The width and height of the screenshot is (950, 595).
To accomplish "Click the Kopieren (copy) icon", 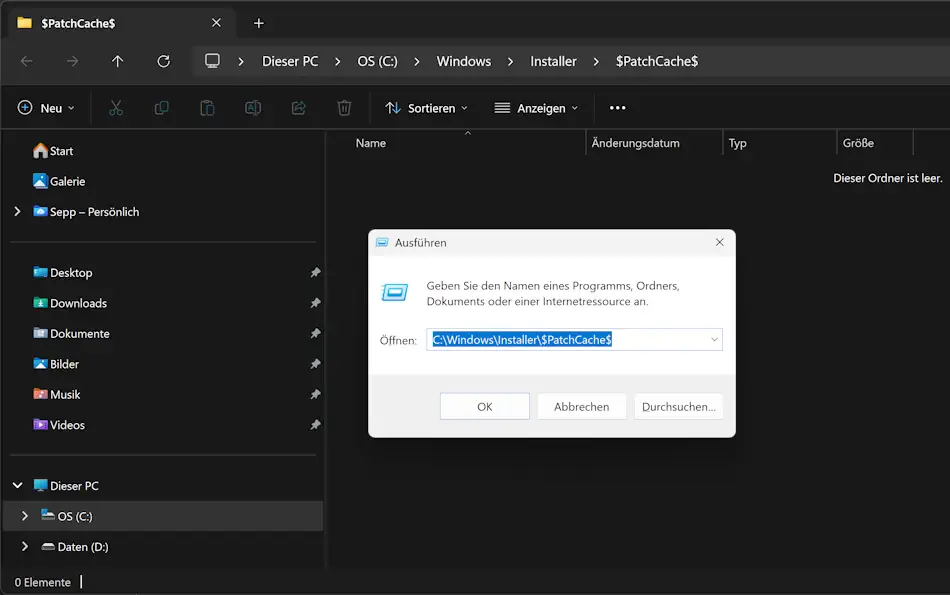I will coord(161,107).
